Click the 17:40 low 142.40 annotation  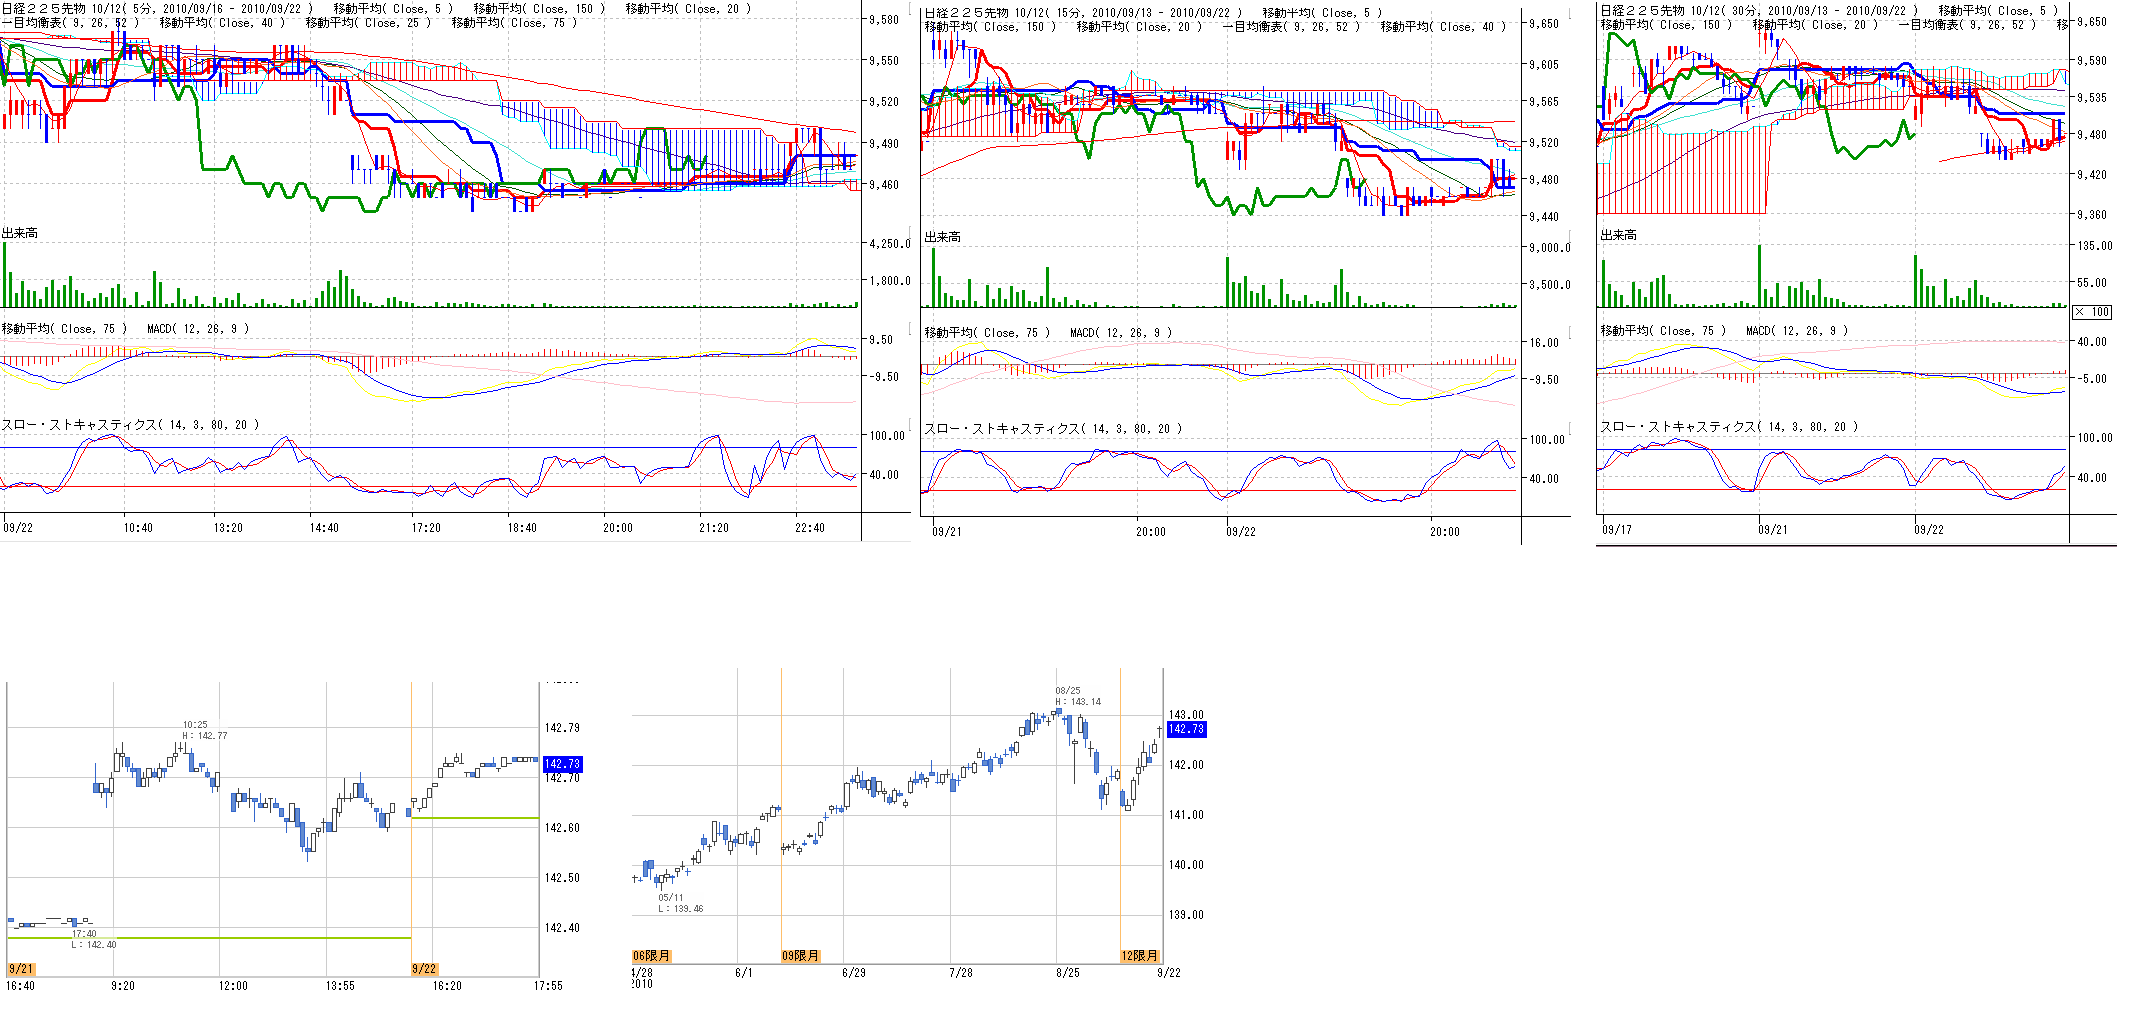pos(92,939)
